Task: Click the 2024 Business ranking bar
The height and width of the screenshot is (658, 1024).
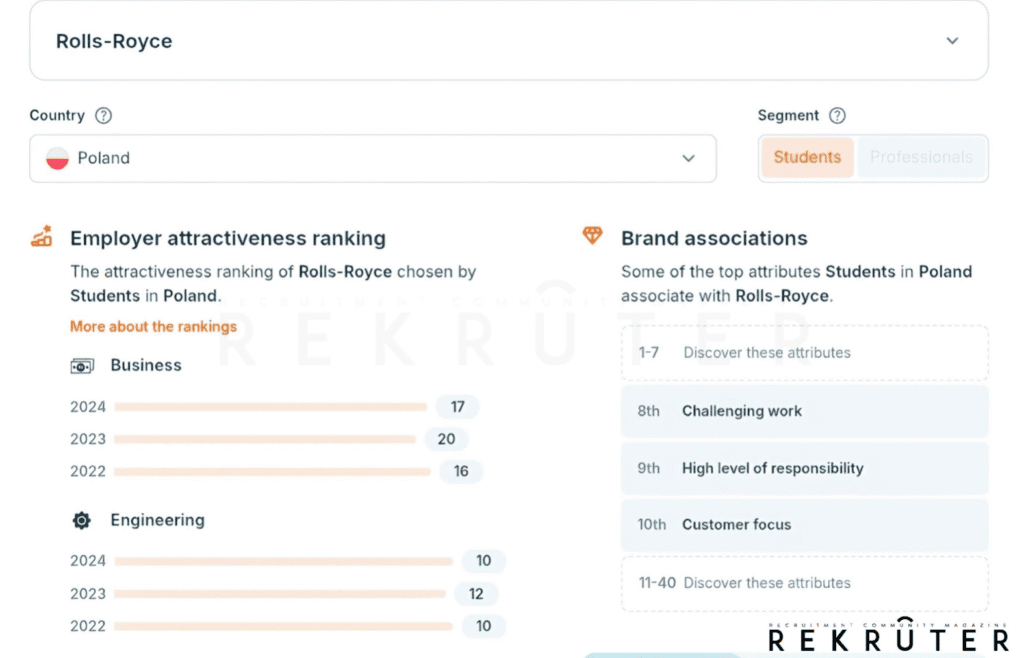Action: (x=270, y=407)
